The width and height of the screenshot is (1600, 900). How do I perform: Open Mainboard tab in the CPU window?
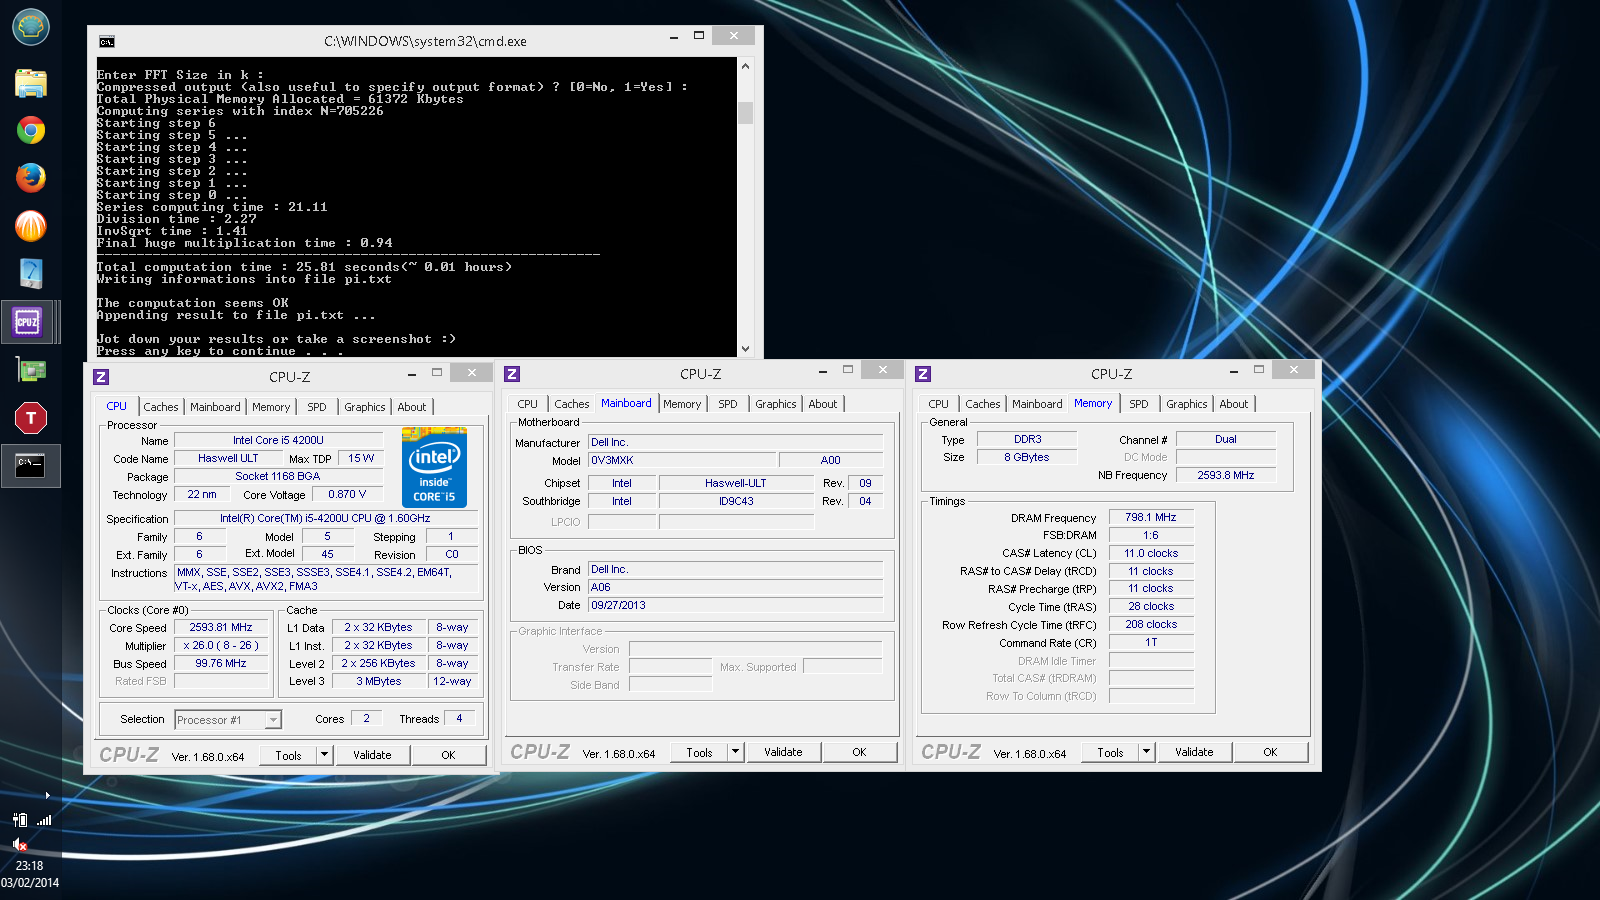[215, 407]
